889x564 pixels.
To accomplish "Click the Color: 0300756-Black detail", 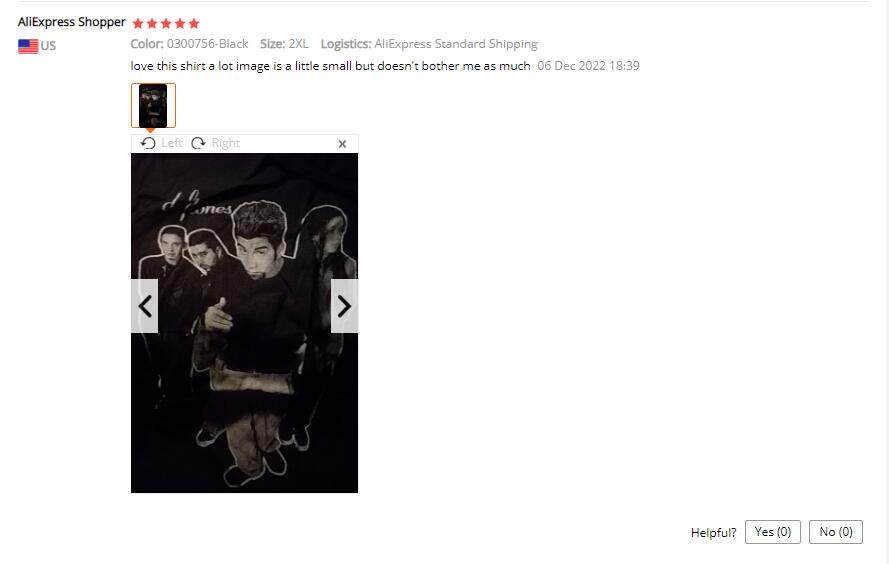I will coord(189,44).
